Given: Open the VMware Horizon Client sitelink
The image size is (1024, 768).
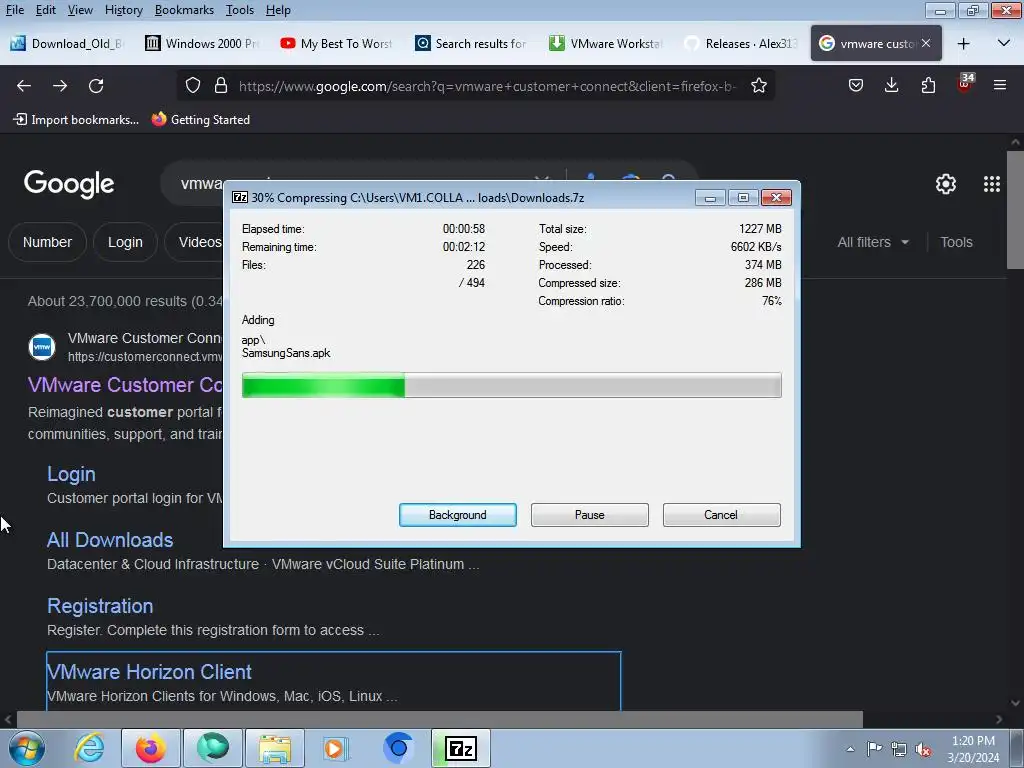Looking at the screenshot, I should tap(150, 672).
